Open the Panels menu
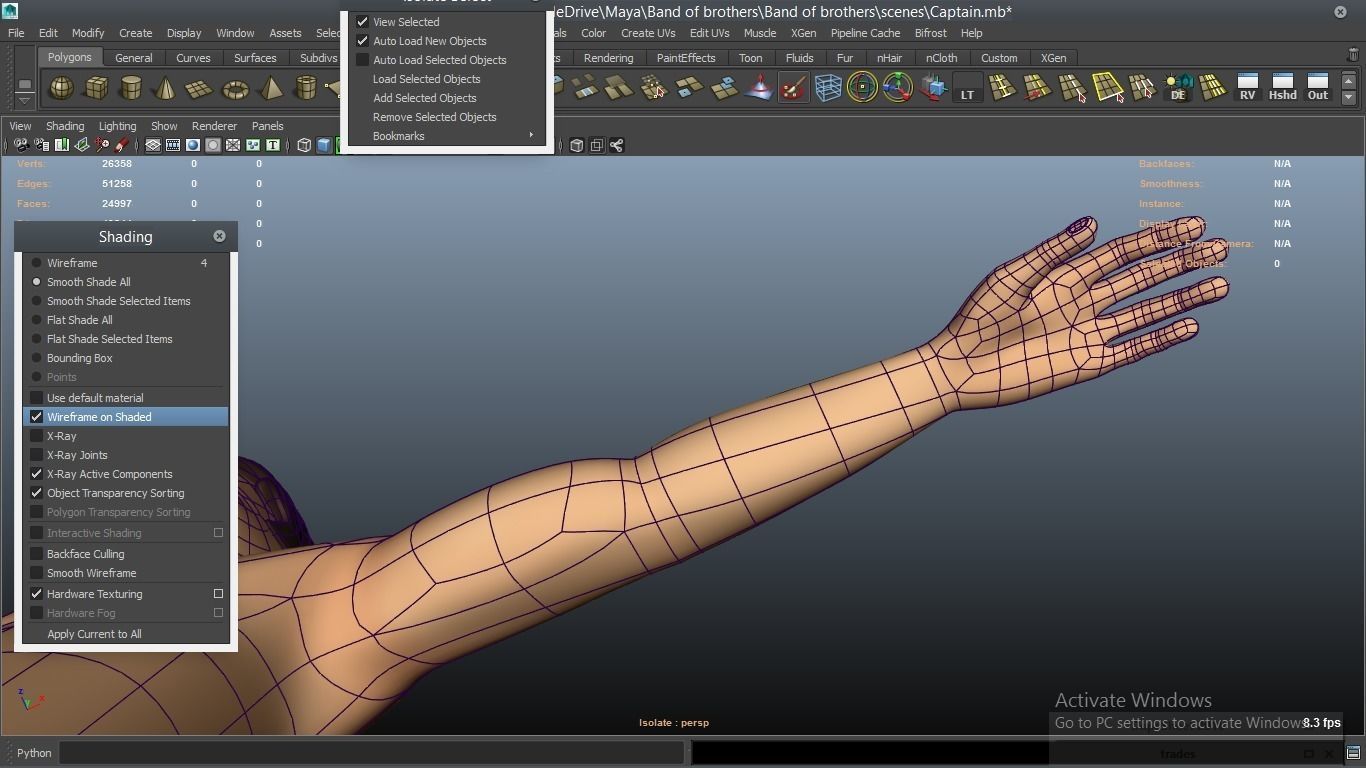The height and width of the screenshot is (768, 1366). (x=267, y=126)
